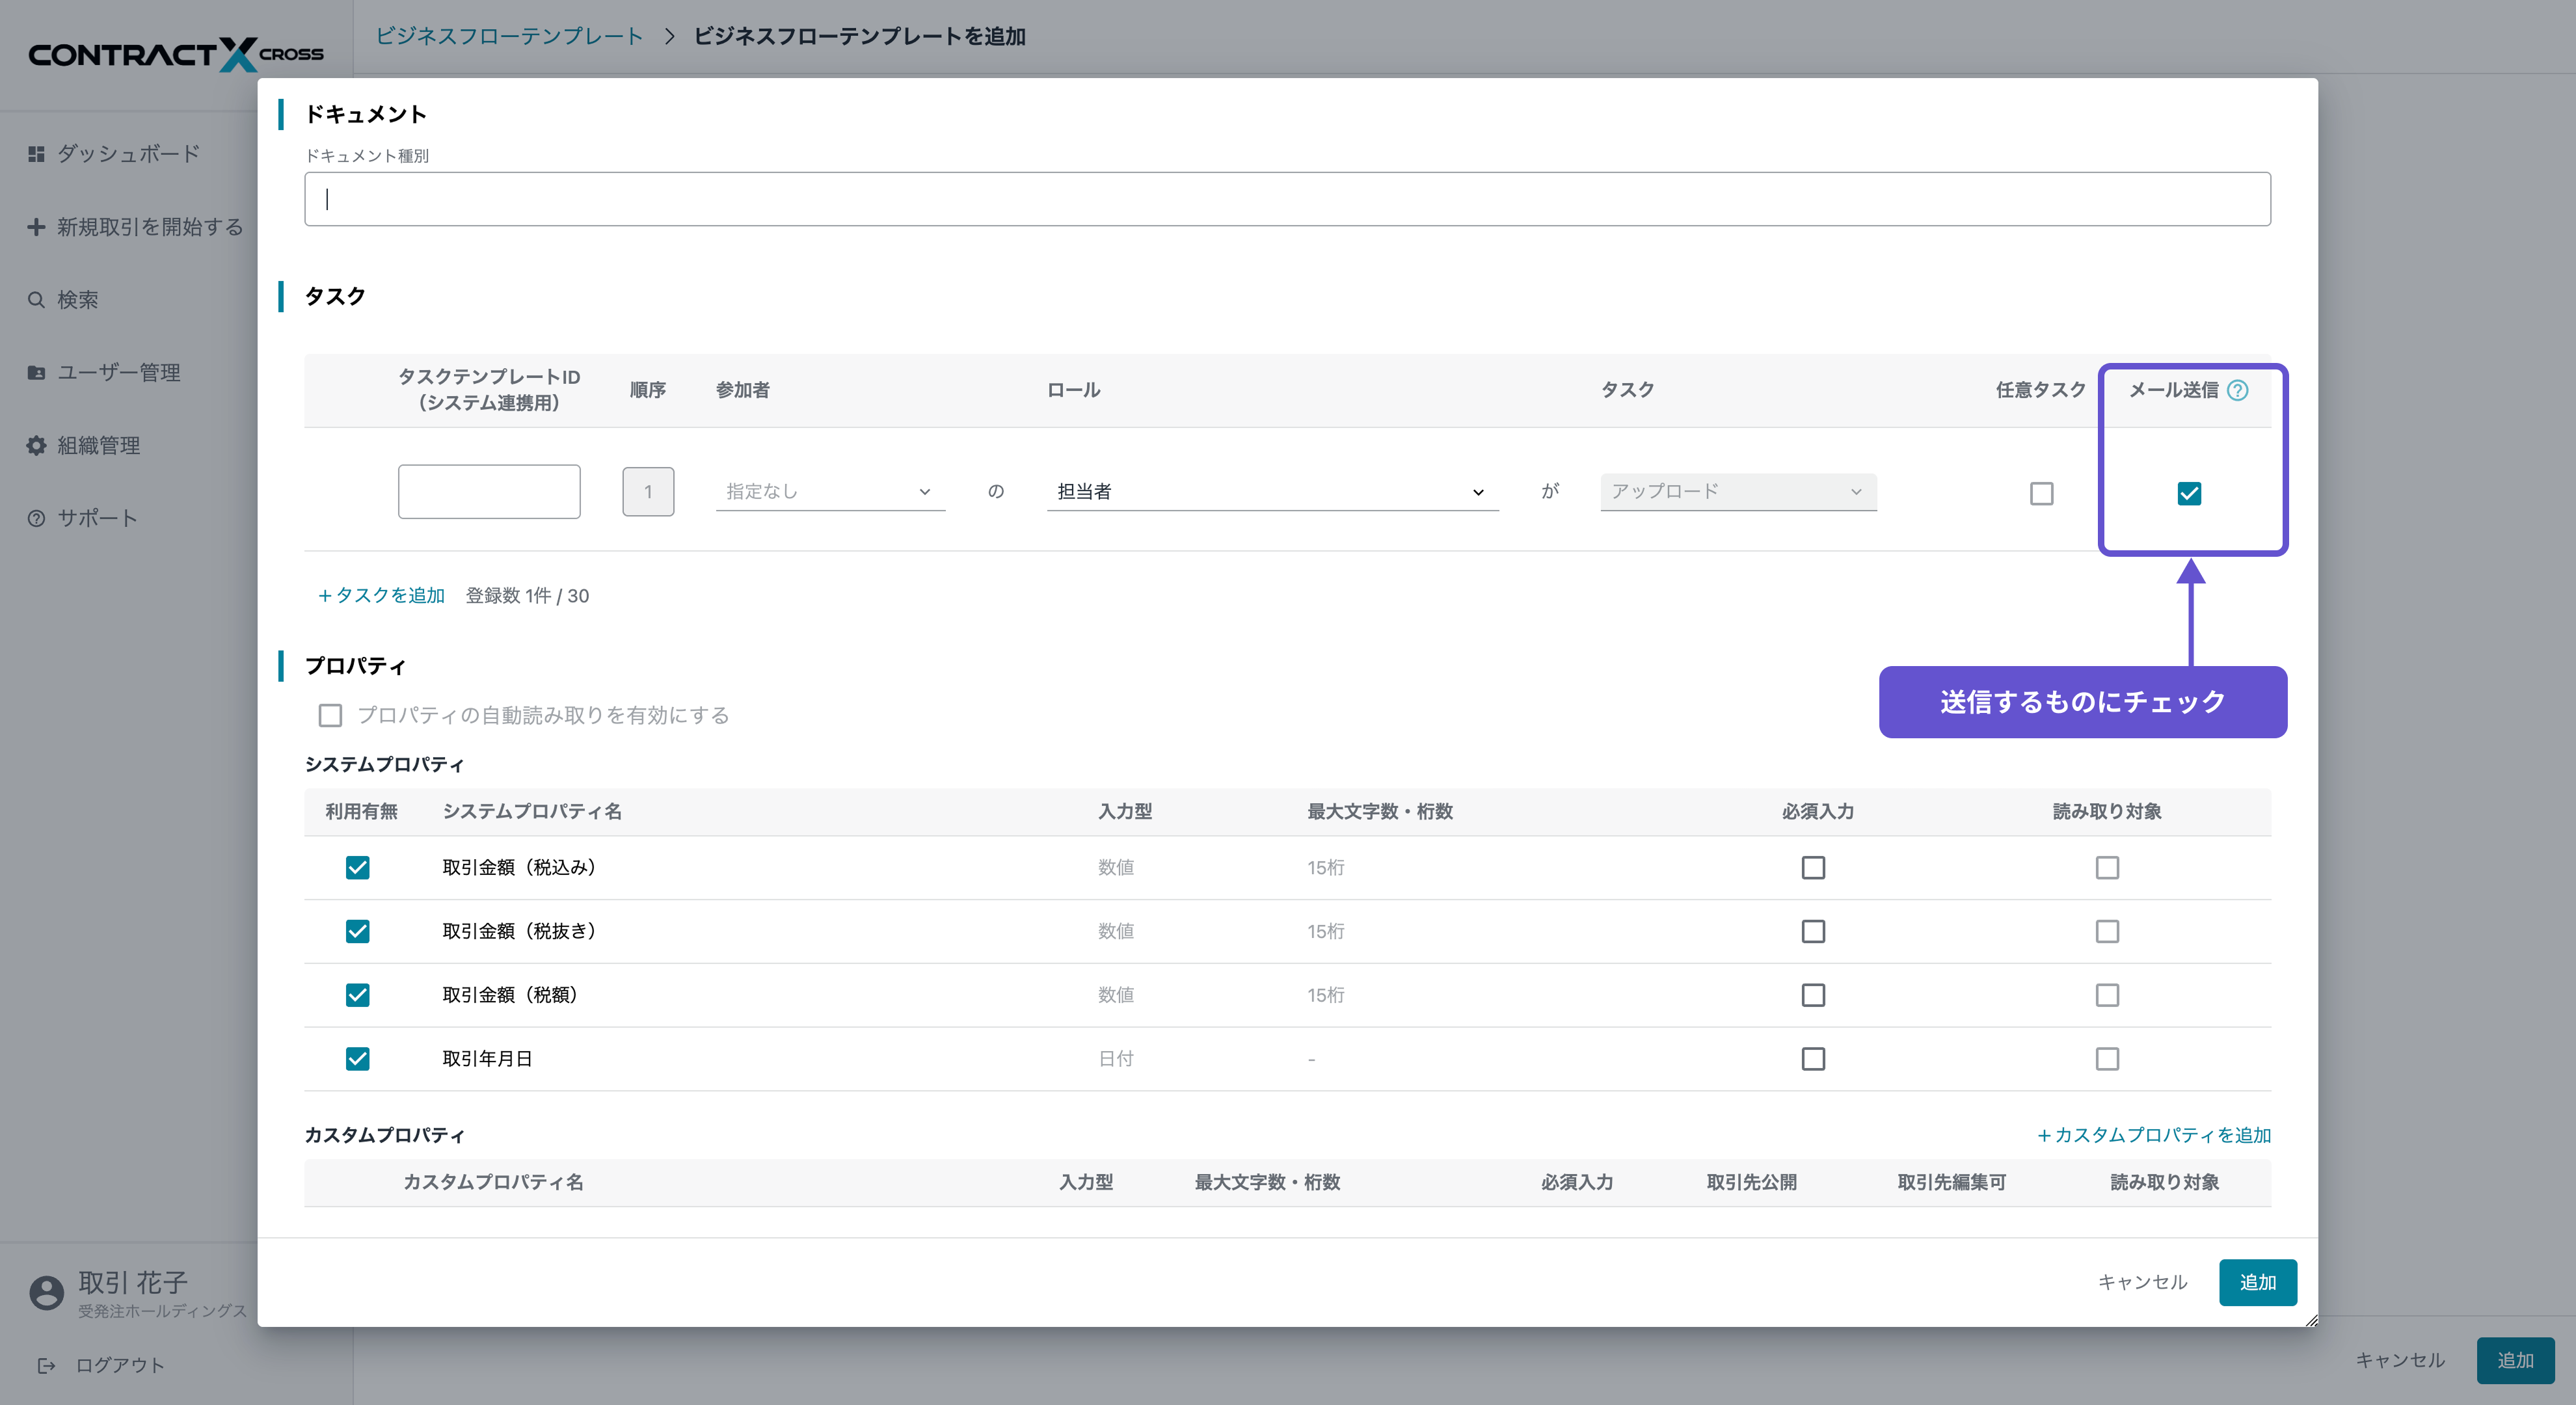Click the 組織管理 gear icon

[36, 446]
